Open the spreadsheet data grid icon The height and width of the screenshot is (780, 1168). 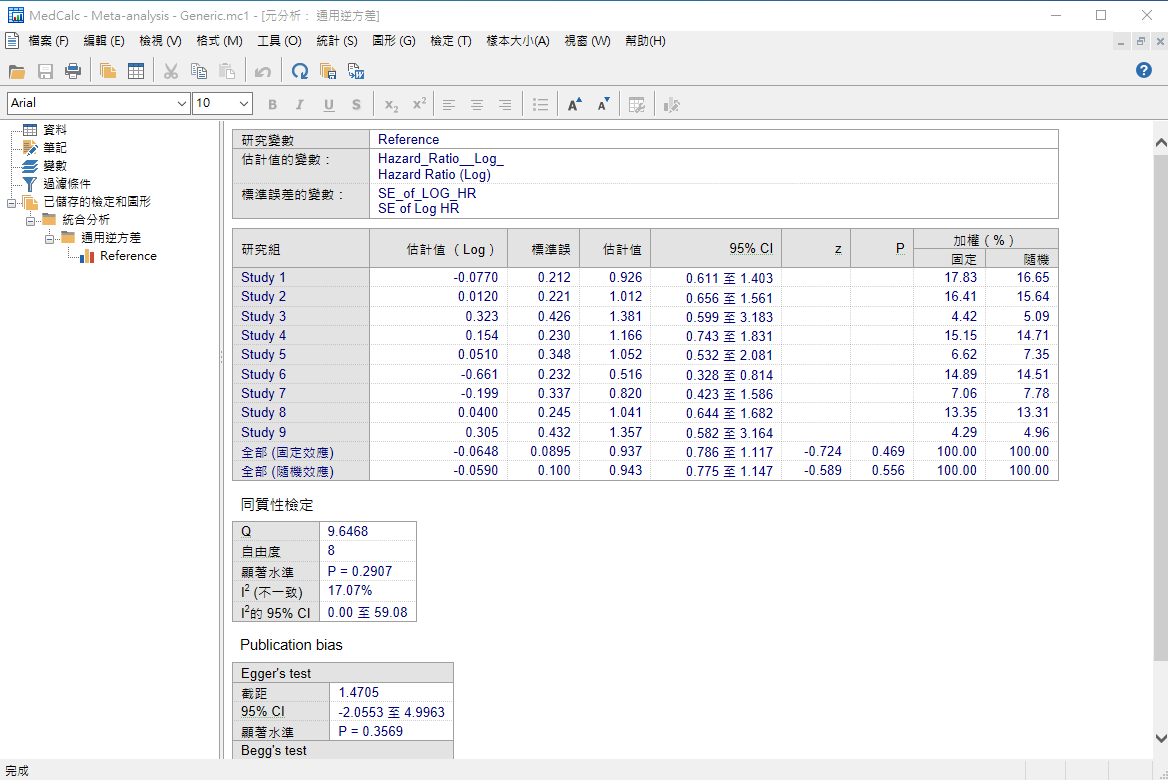pos(136,72)
